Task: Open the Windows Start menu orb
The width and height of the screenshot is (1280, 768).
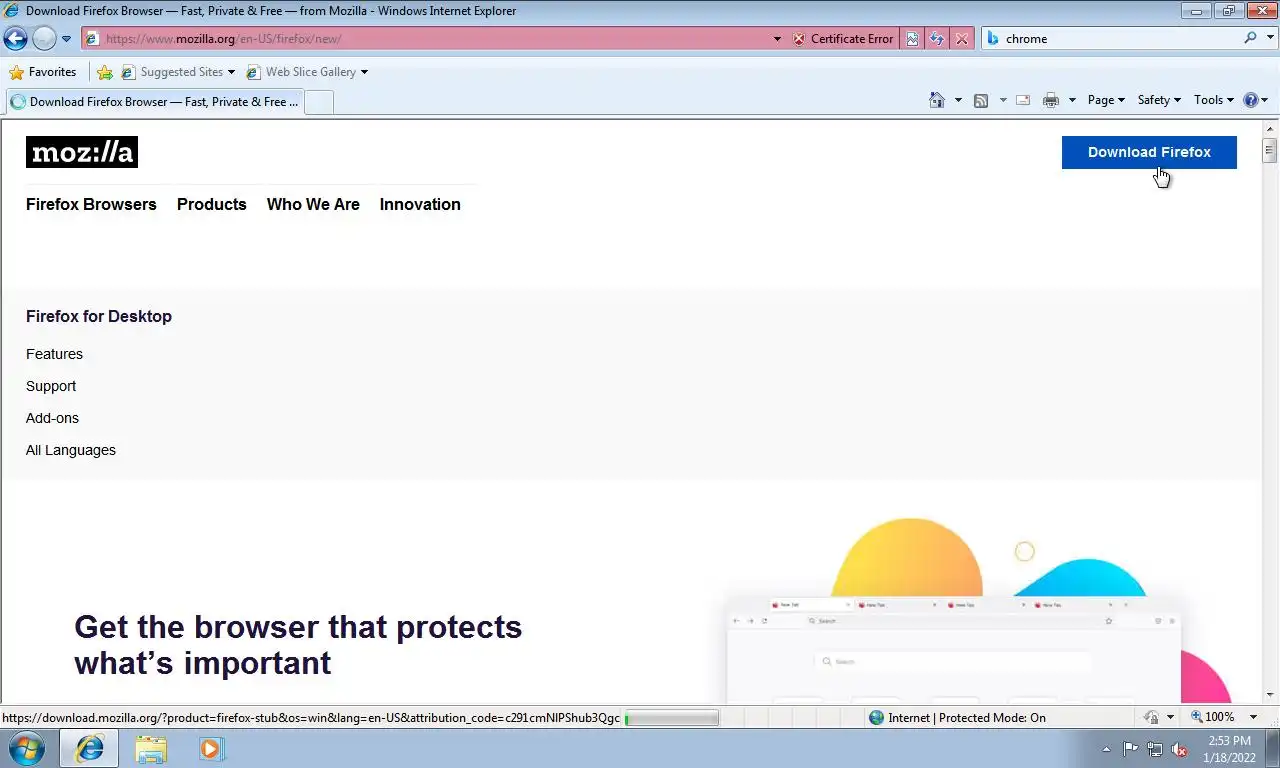Action: 26,748
